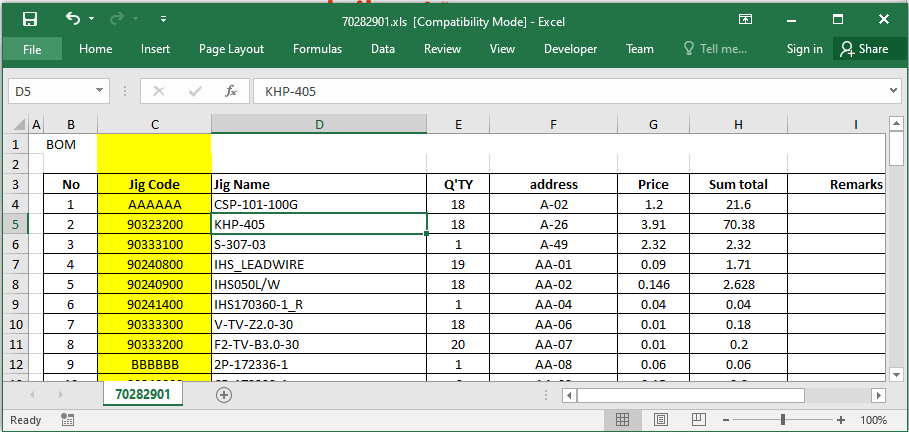Screen dimensions: 909x432
Task: Click the Redo arrow icon
Action: click(116, 19)
